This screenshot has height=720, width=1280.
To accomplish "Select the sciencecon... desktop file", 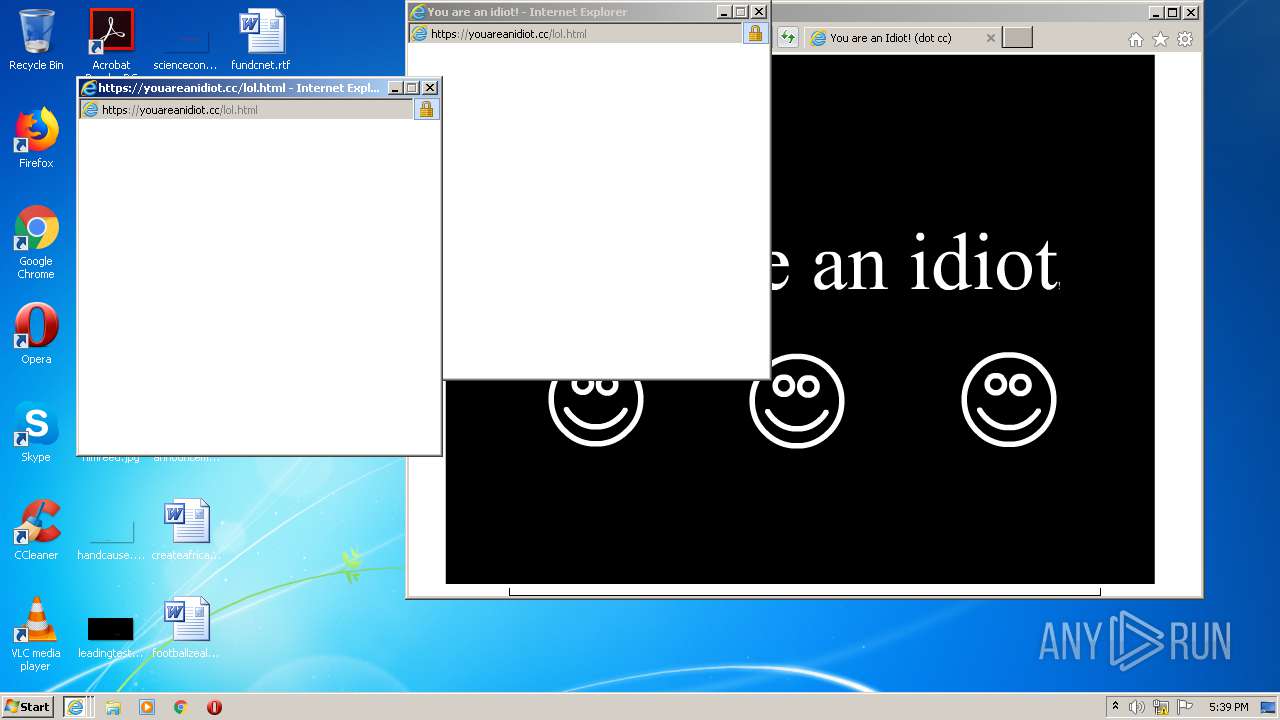I will coord(185,50).
